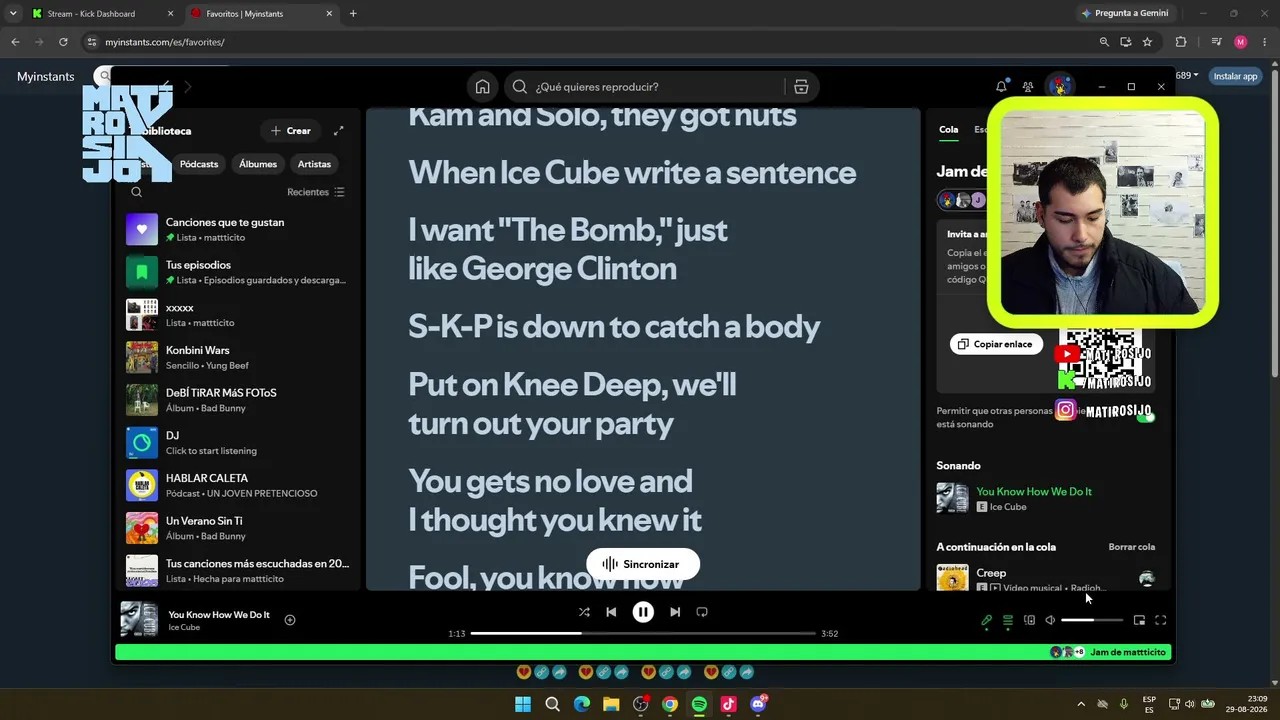Viewport: 1280px width, 720px height.
Task: Jump to lyric "When Ice Cube write a sentence"
Action: click(x=632, y=173)
